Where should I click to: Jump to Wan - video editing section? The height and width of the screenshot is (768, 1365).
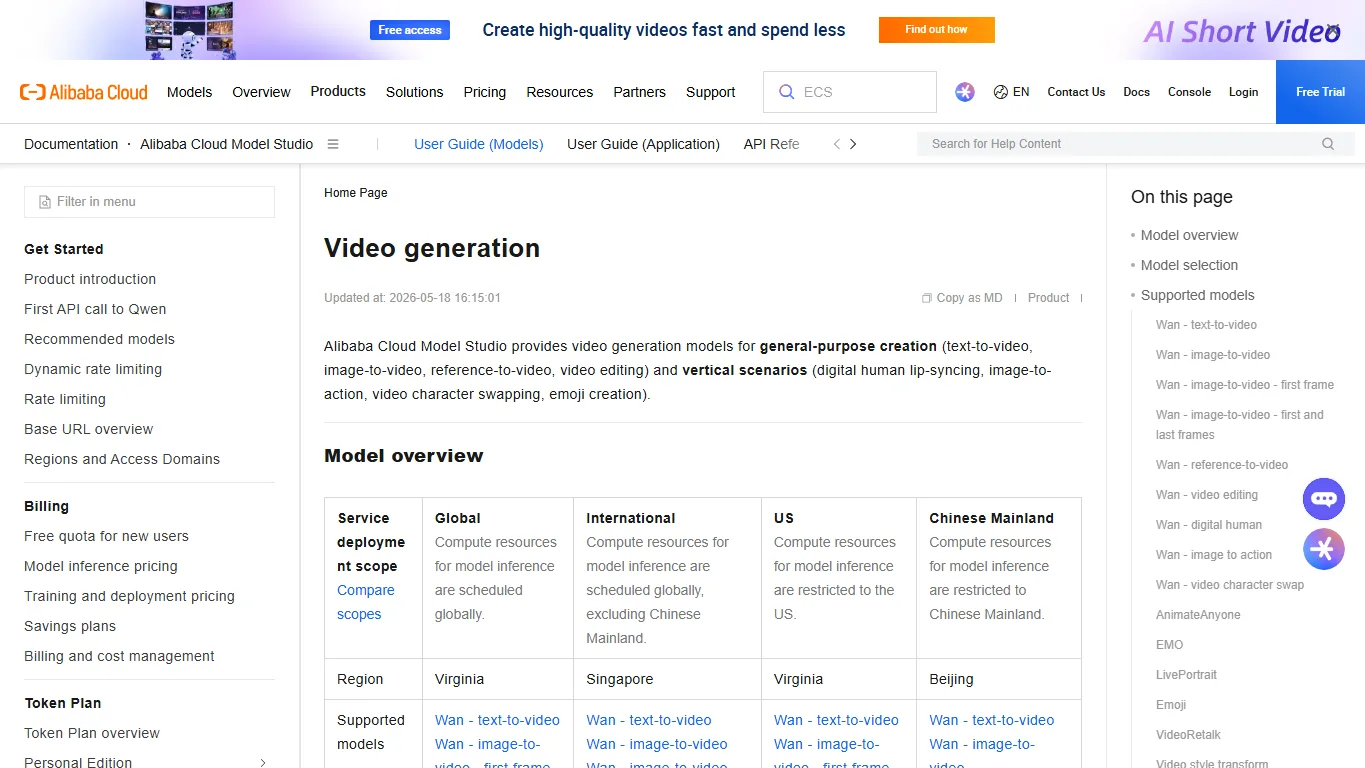coord(1207,495)
